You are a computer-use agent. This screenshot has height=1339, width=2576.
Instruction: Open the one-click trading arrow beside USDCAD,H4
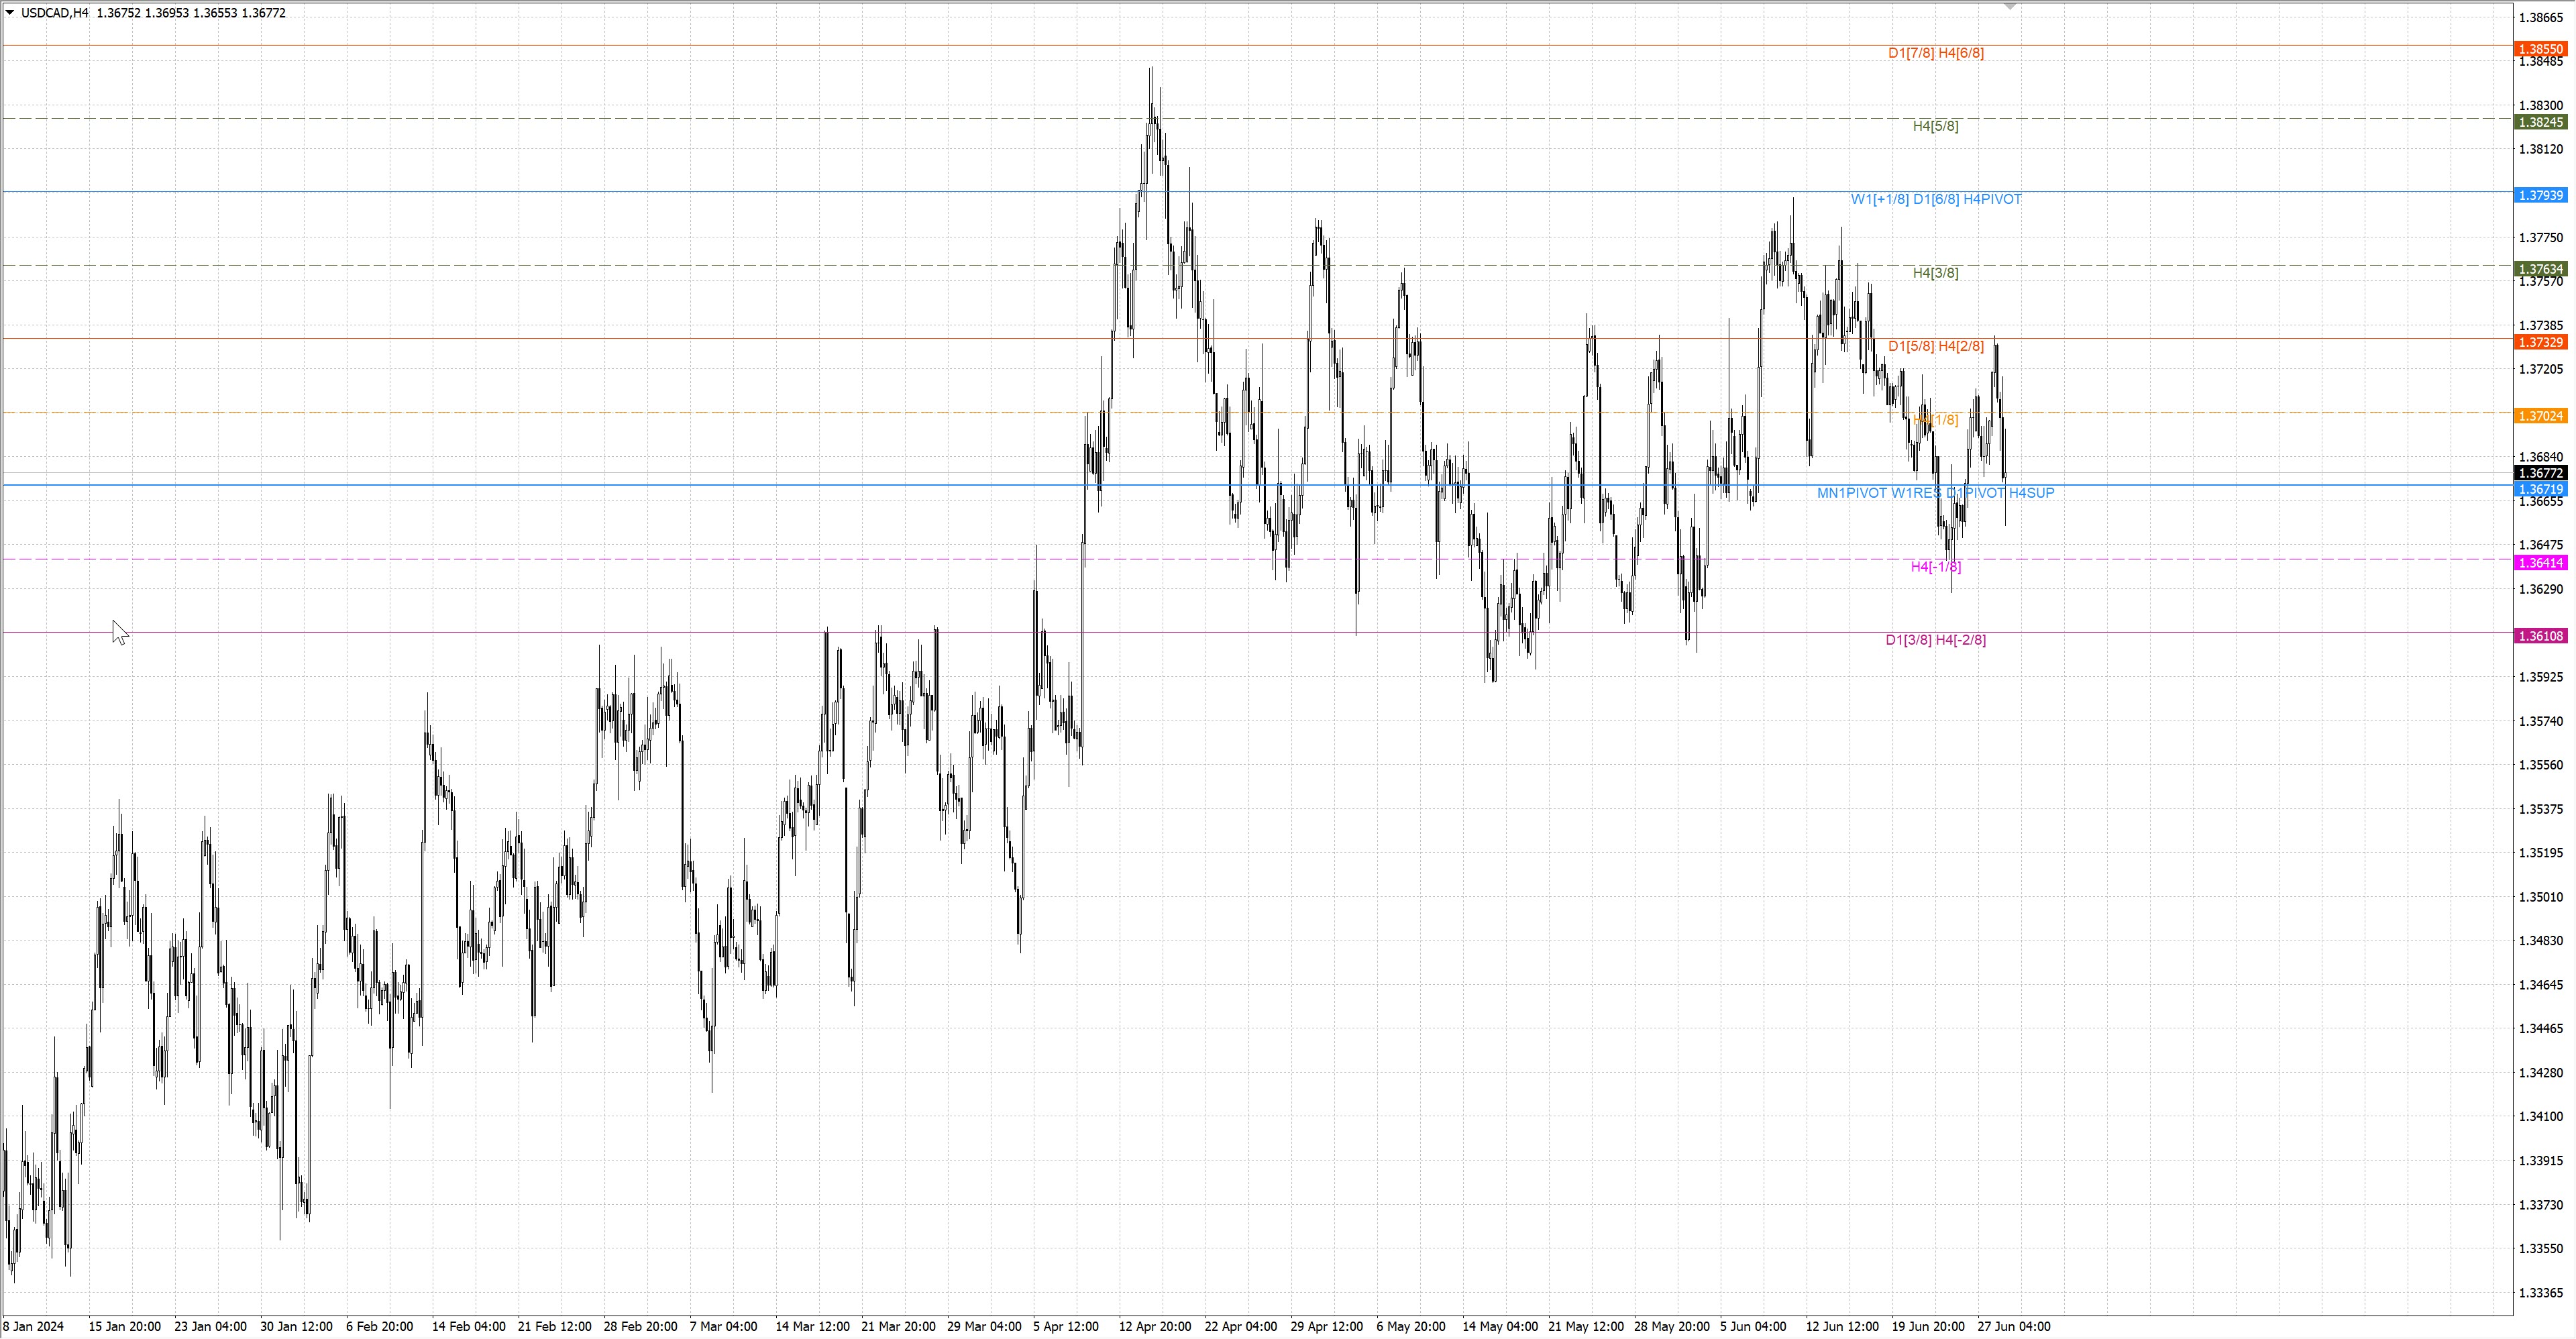[x=10, y=13]
